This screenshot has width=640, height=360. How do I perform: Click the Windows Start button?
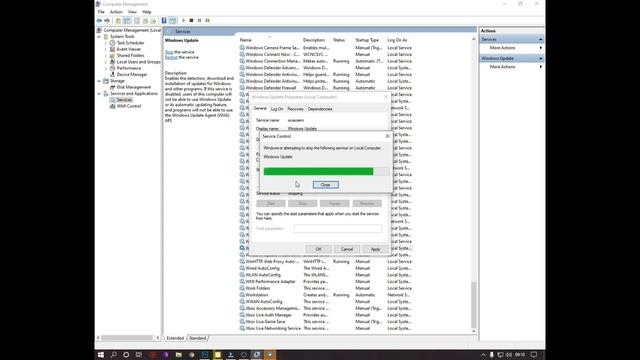(101, 355)
